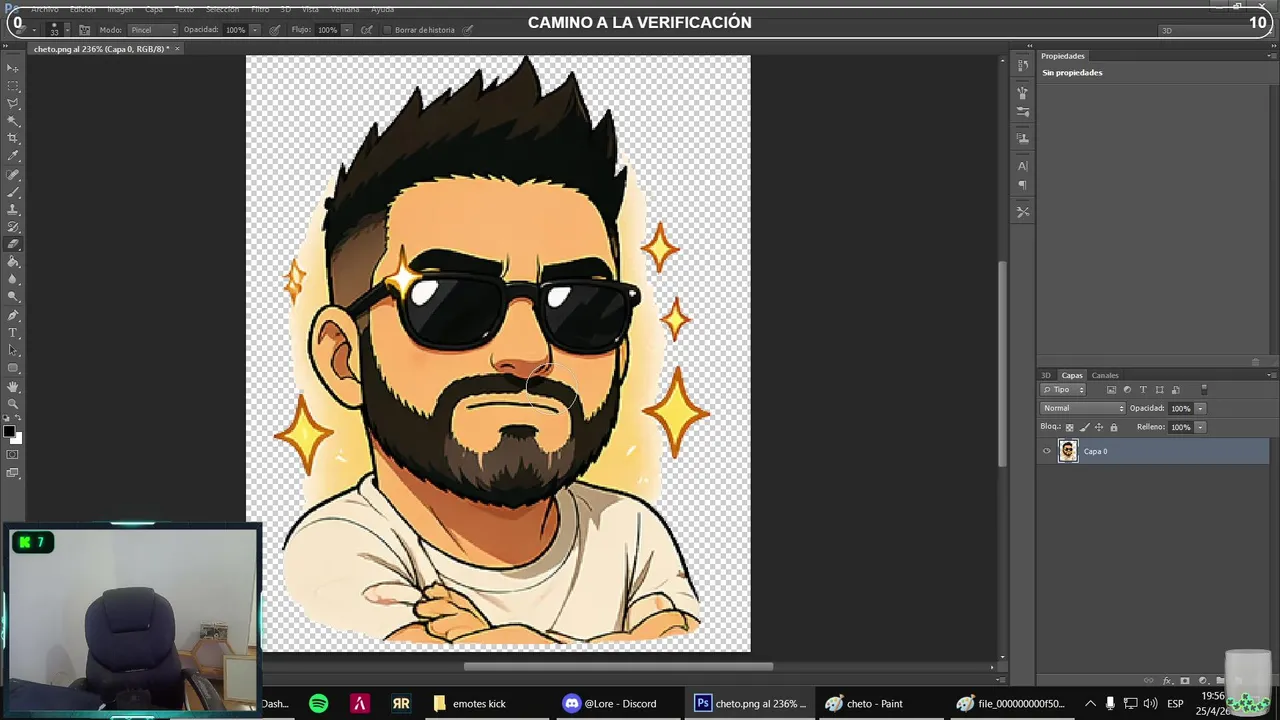Screen dimensions: 1280x720
Task: Select the Rectangular Marquee tool
Action: pyautogui.click(x=13, y=86)
